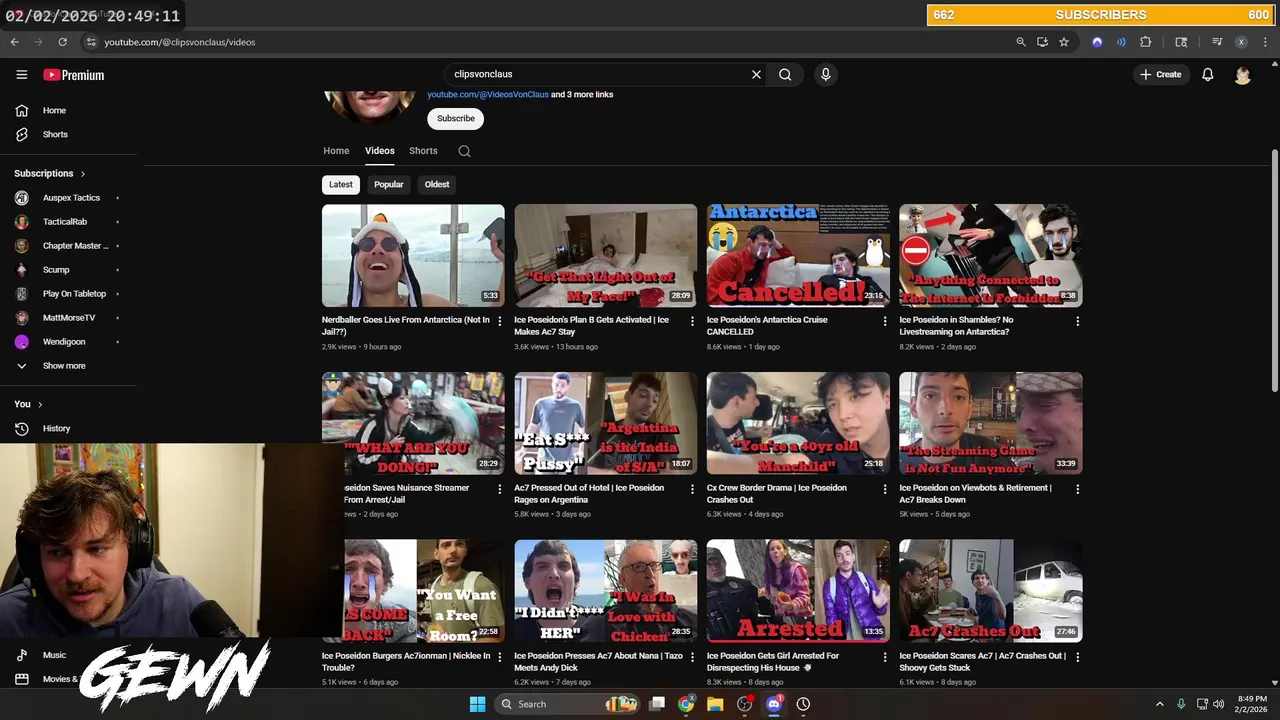Open History in the left sidebar
The height and width of the screenshot is (720, 1280).
click(68, 428)
